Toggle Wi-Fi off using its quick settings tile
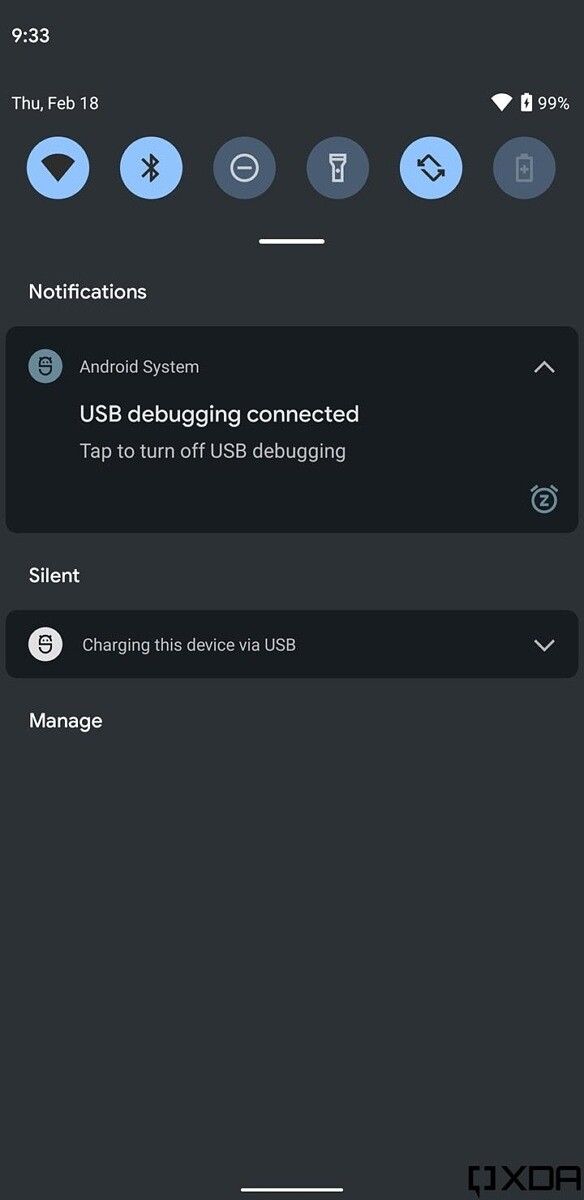 pyautogui.click(x=57, y=168)
